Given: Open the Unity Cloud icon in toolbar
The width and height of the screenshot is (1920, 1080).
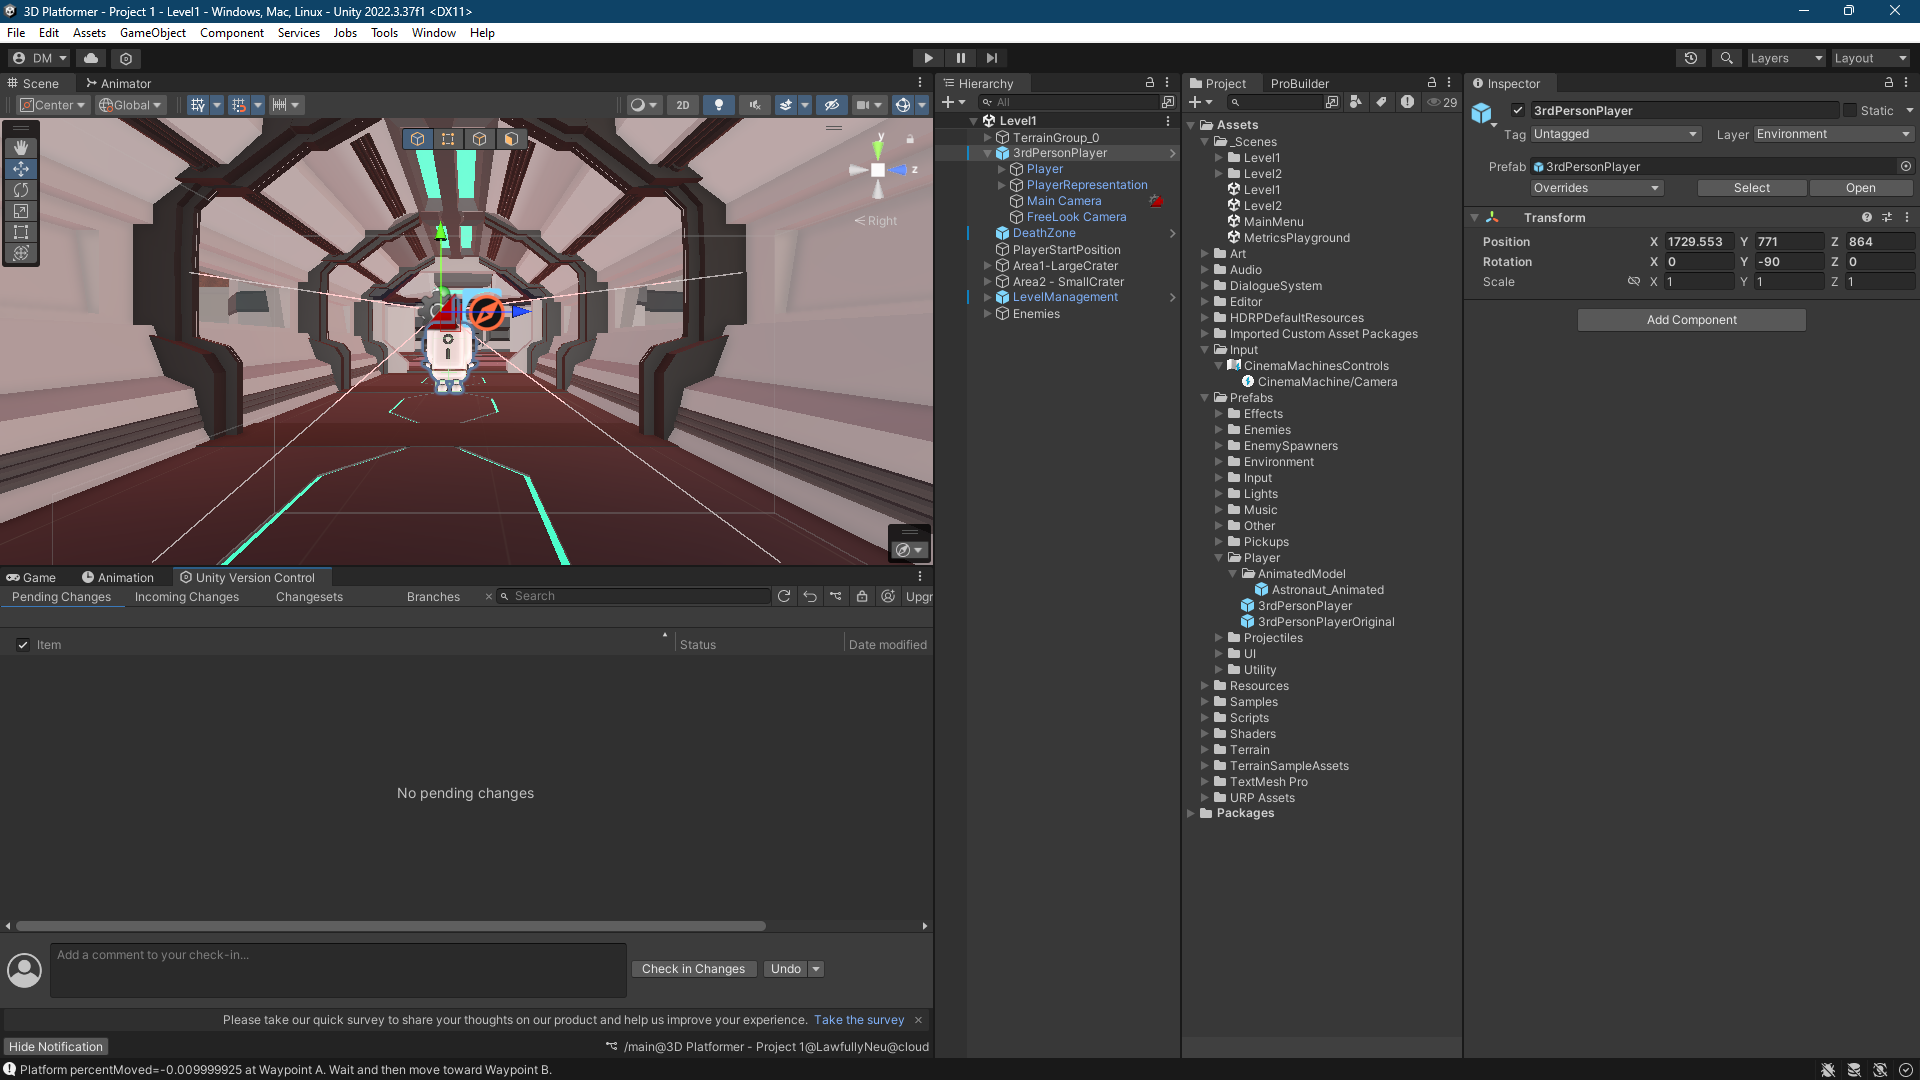Looking at the screenshot, I should pyautogui.click(x=91, y=58).
